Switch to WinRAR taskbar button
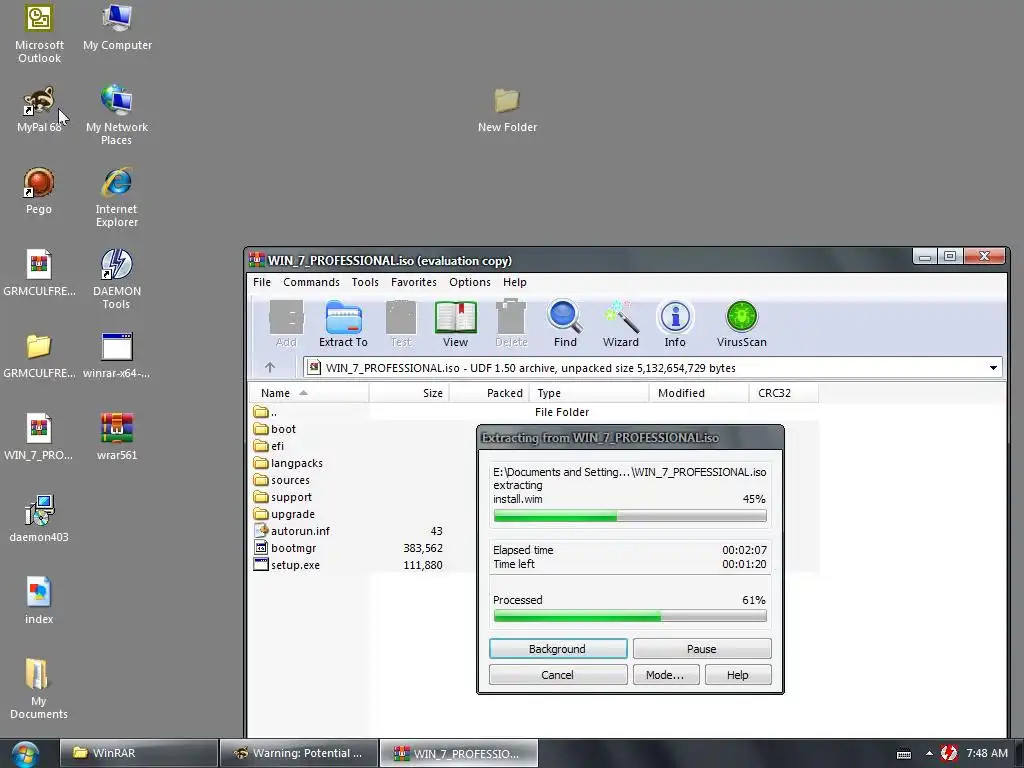1024x768 pixels. coord(139,753)
